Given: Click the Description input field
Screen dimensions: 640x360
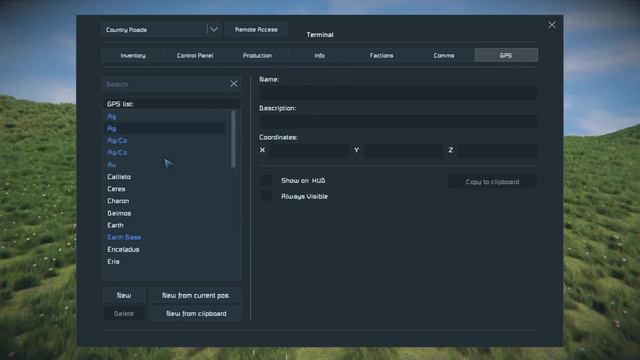Looking at the screenshot, I should (x=398, y=121).
